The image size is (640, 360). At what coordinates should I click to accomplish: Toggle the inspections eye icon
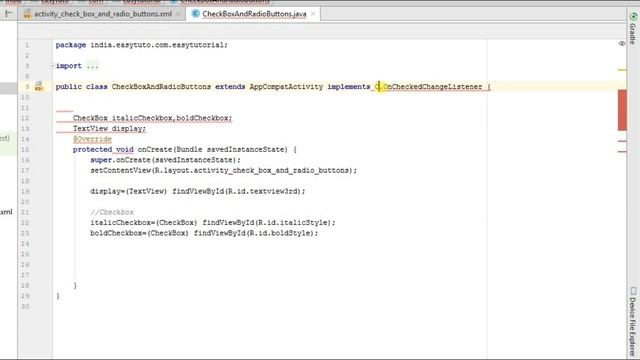tap(622, 44)
